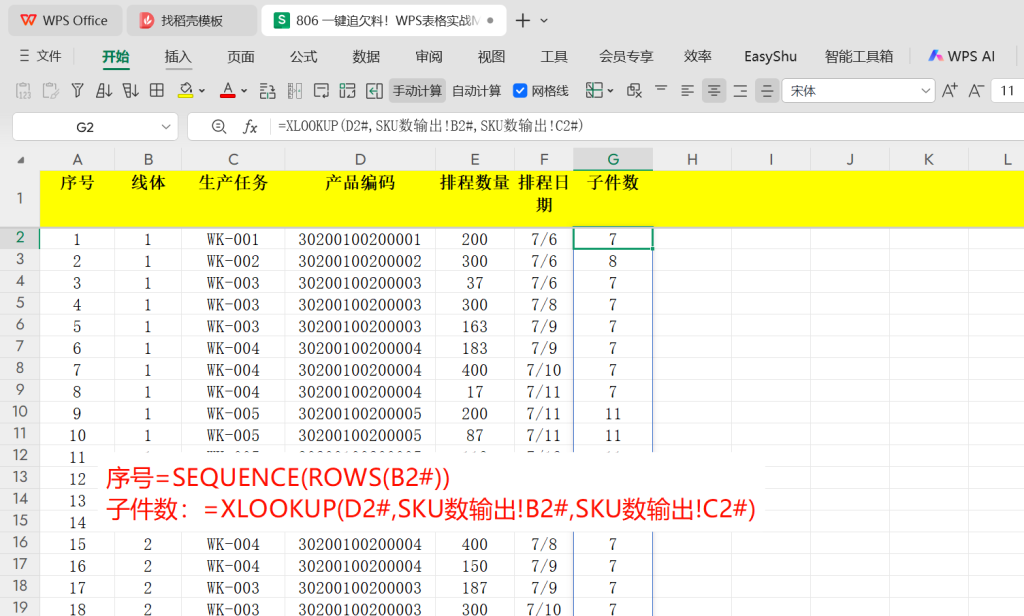The width and height of the screenshot is (1024, 616).
Task: Open the 公式 ribbon tab
Action: click(x=303, y=57)
